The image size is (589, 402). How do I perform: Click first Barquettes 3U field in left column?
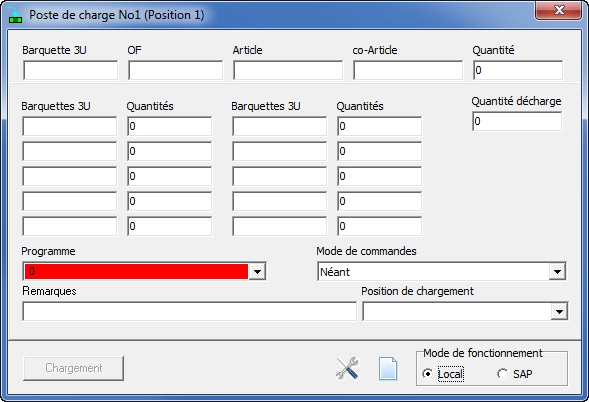click(69, 126)
